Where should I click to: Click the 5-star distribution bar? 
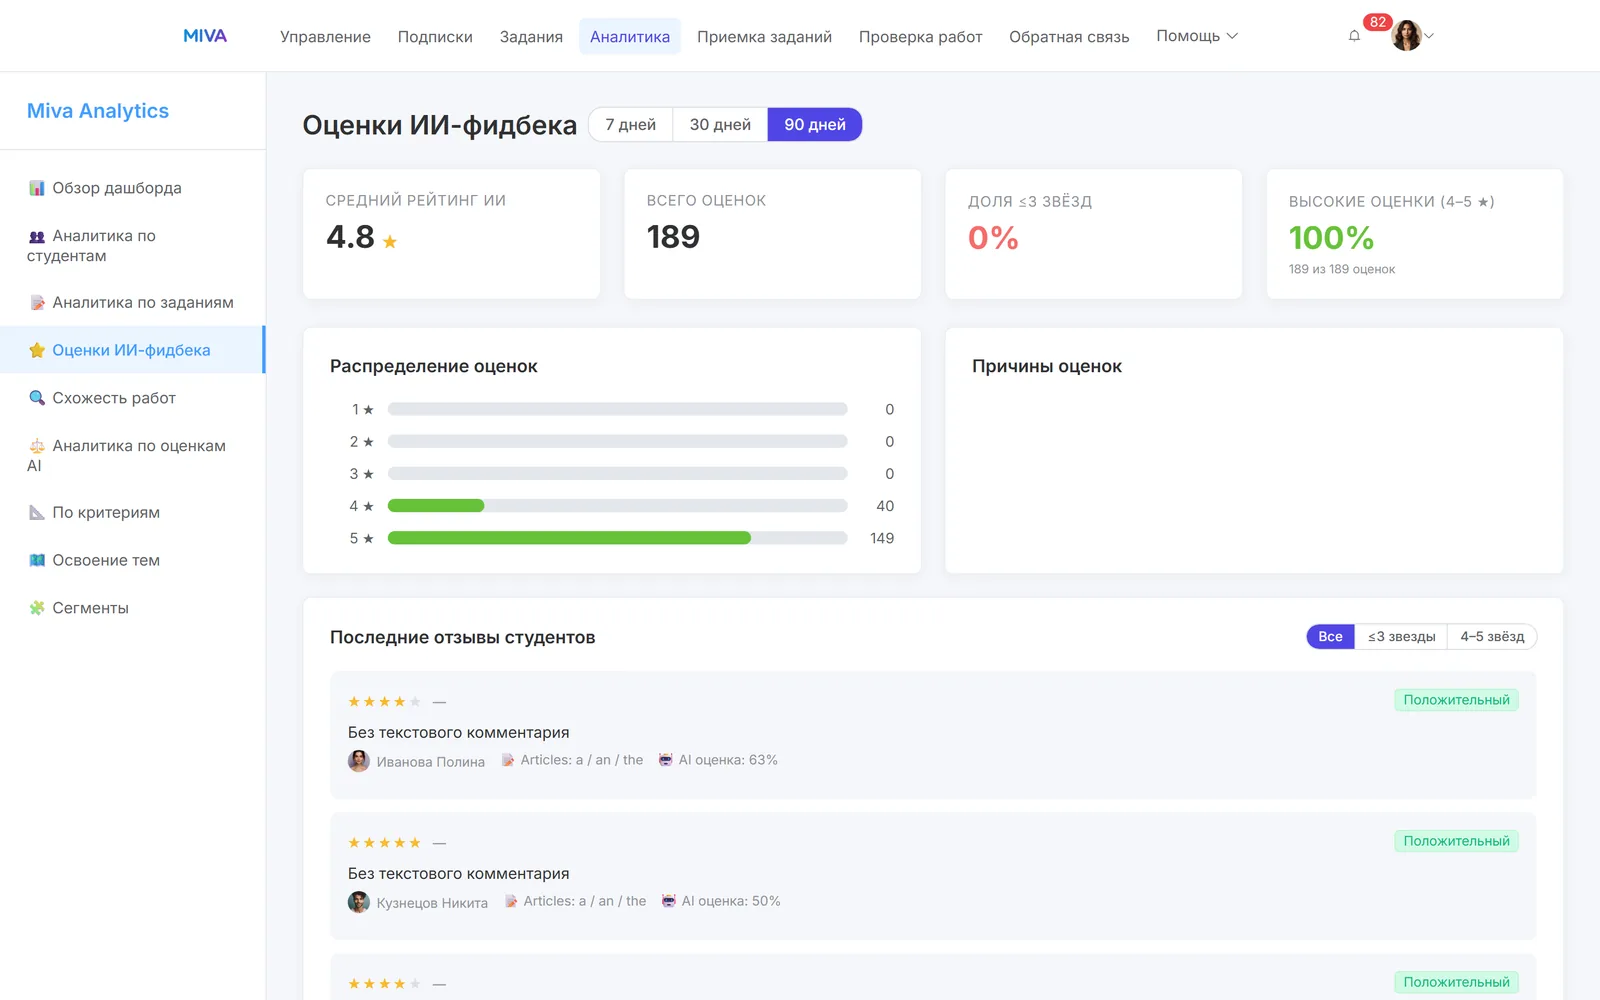pos(617,538)
